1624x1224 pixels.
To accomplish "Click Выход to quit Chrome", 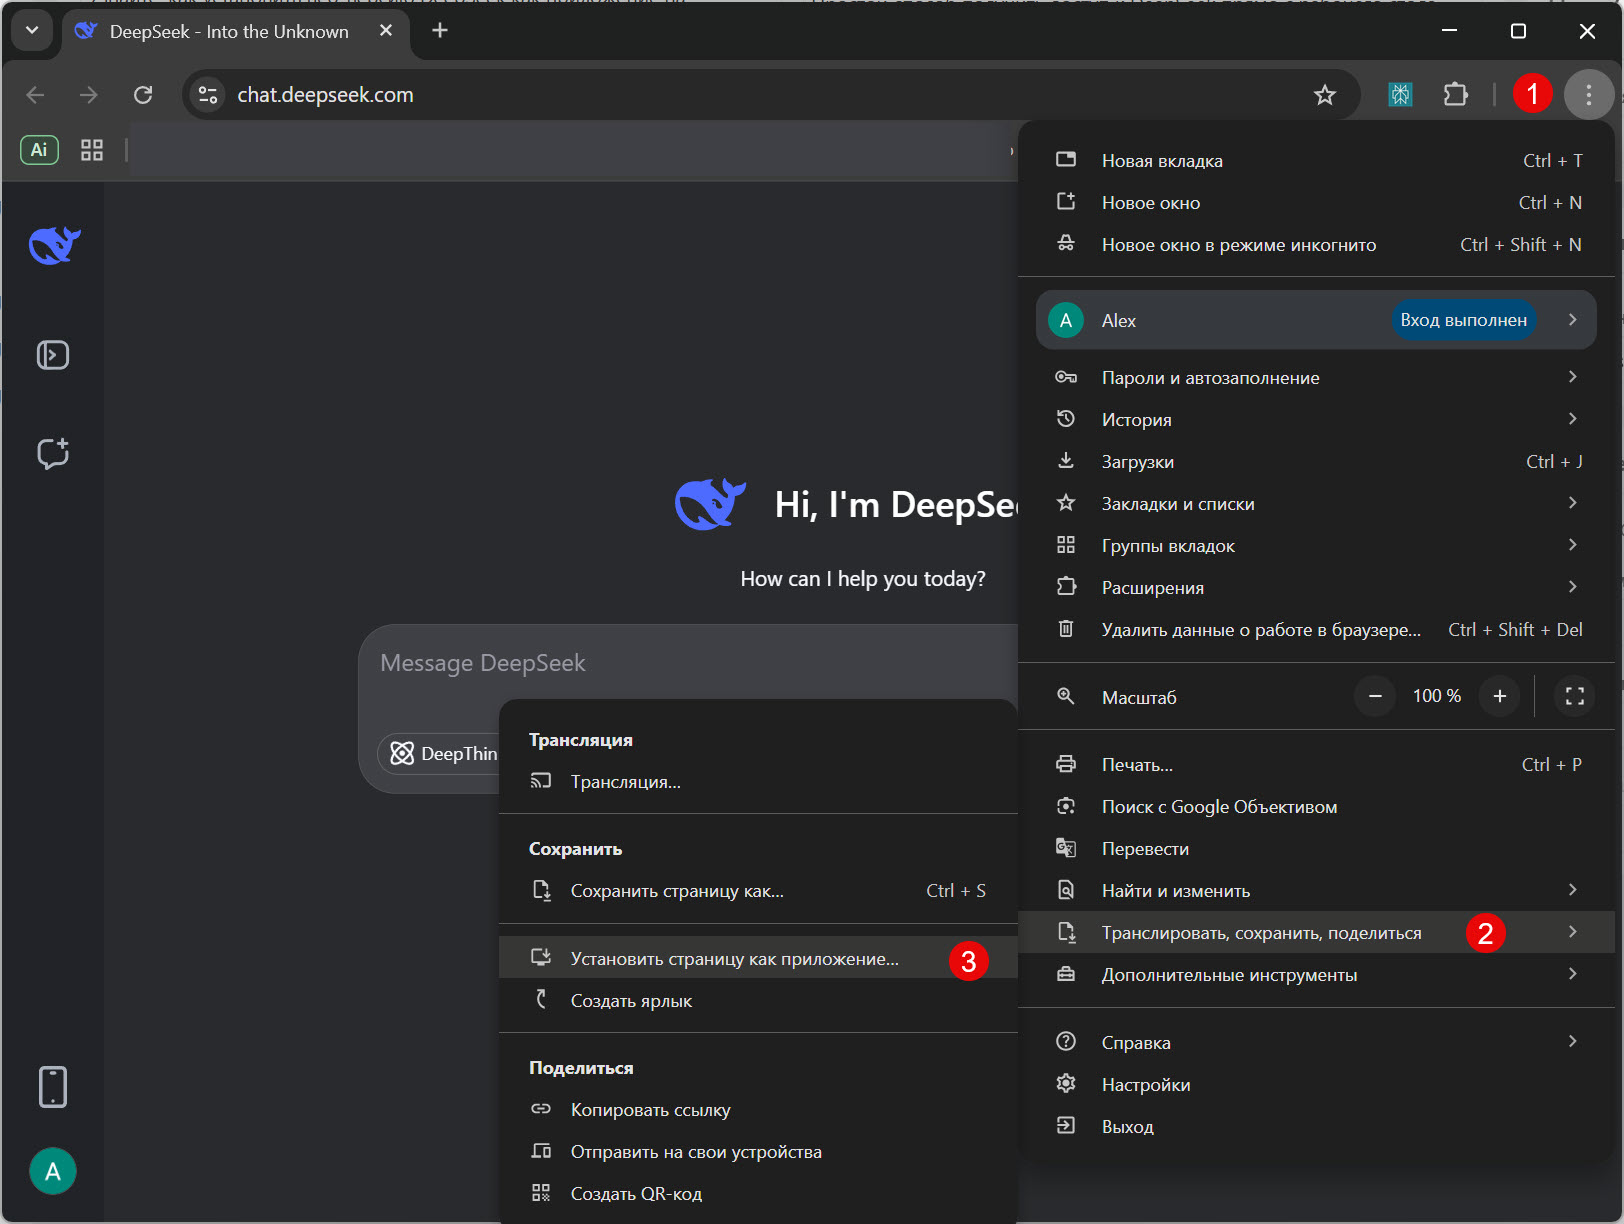I will tap(1316, 1127).
